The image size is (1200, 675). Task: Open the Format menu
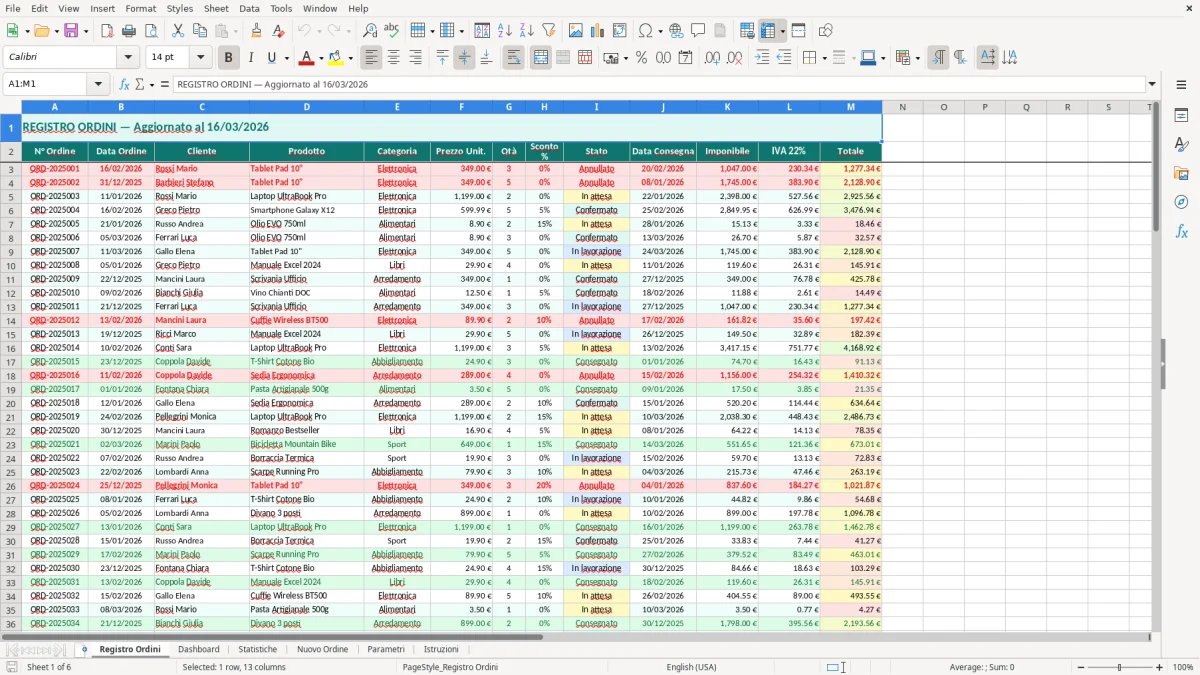(x=140, y=8)
